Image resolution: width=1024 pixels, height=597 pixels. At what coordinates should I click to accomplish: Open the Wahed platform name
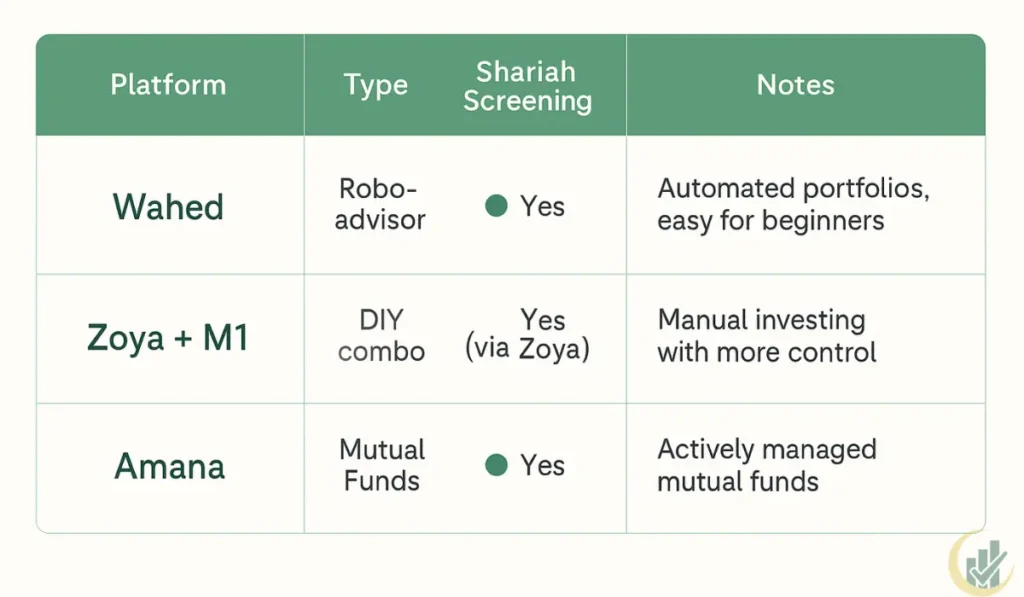(x=168, y=207)
